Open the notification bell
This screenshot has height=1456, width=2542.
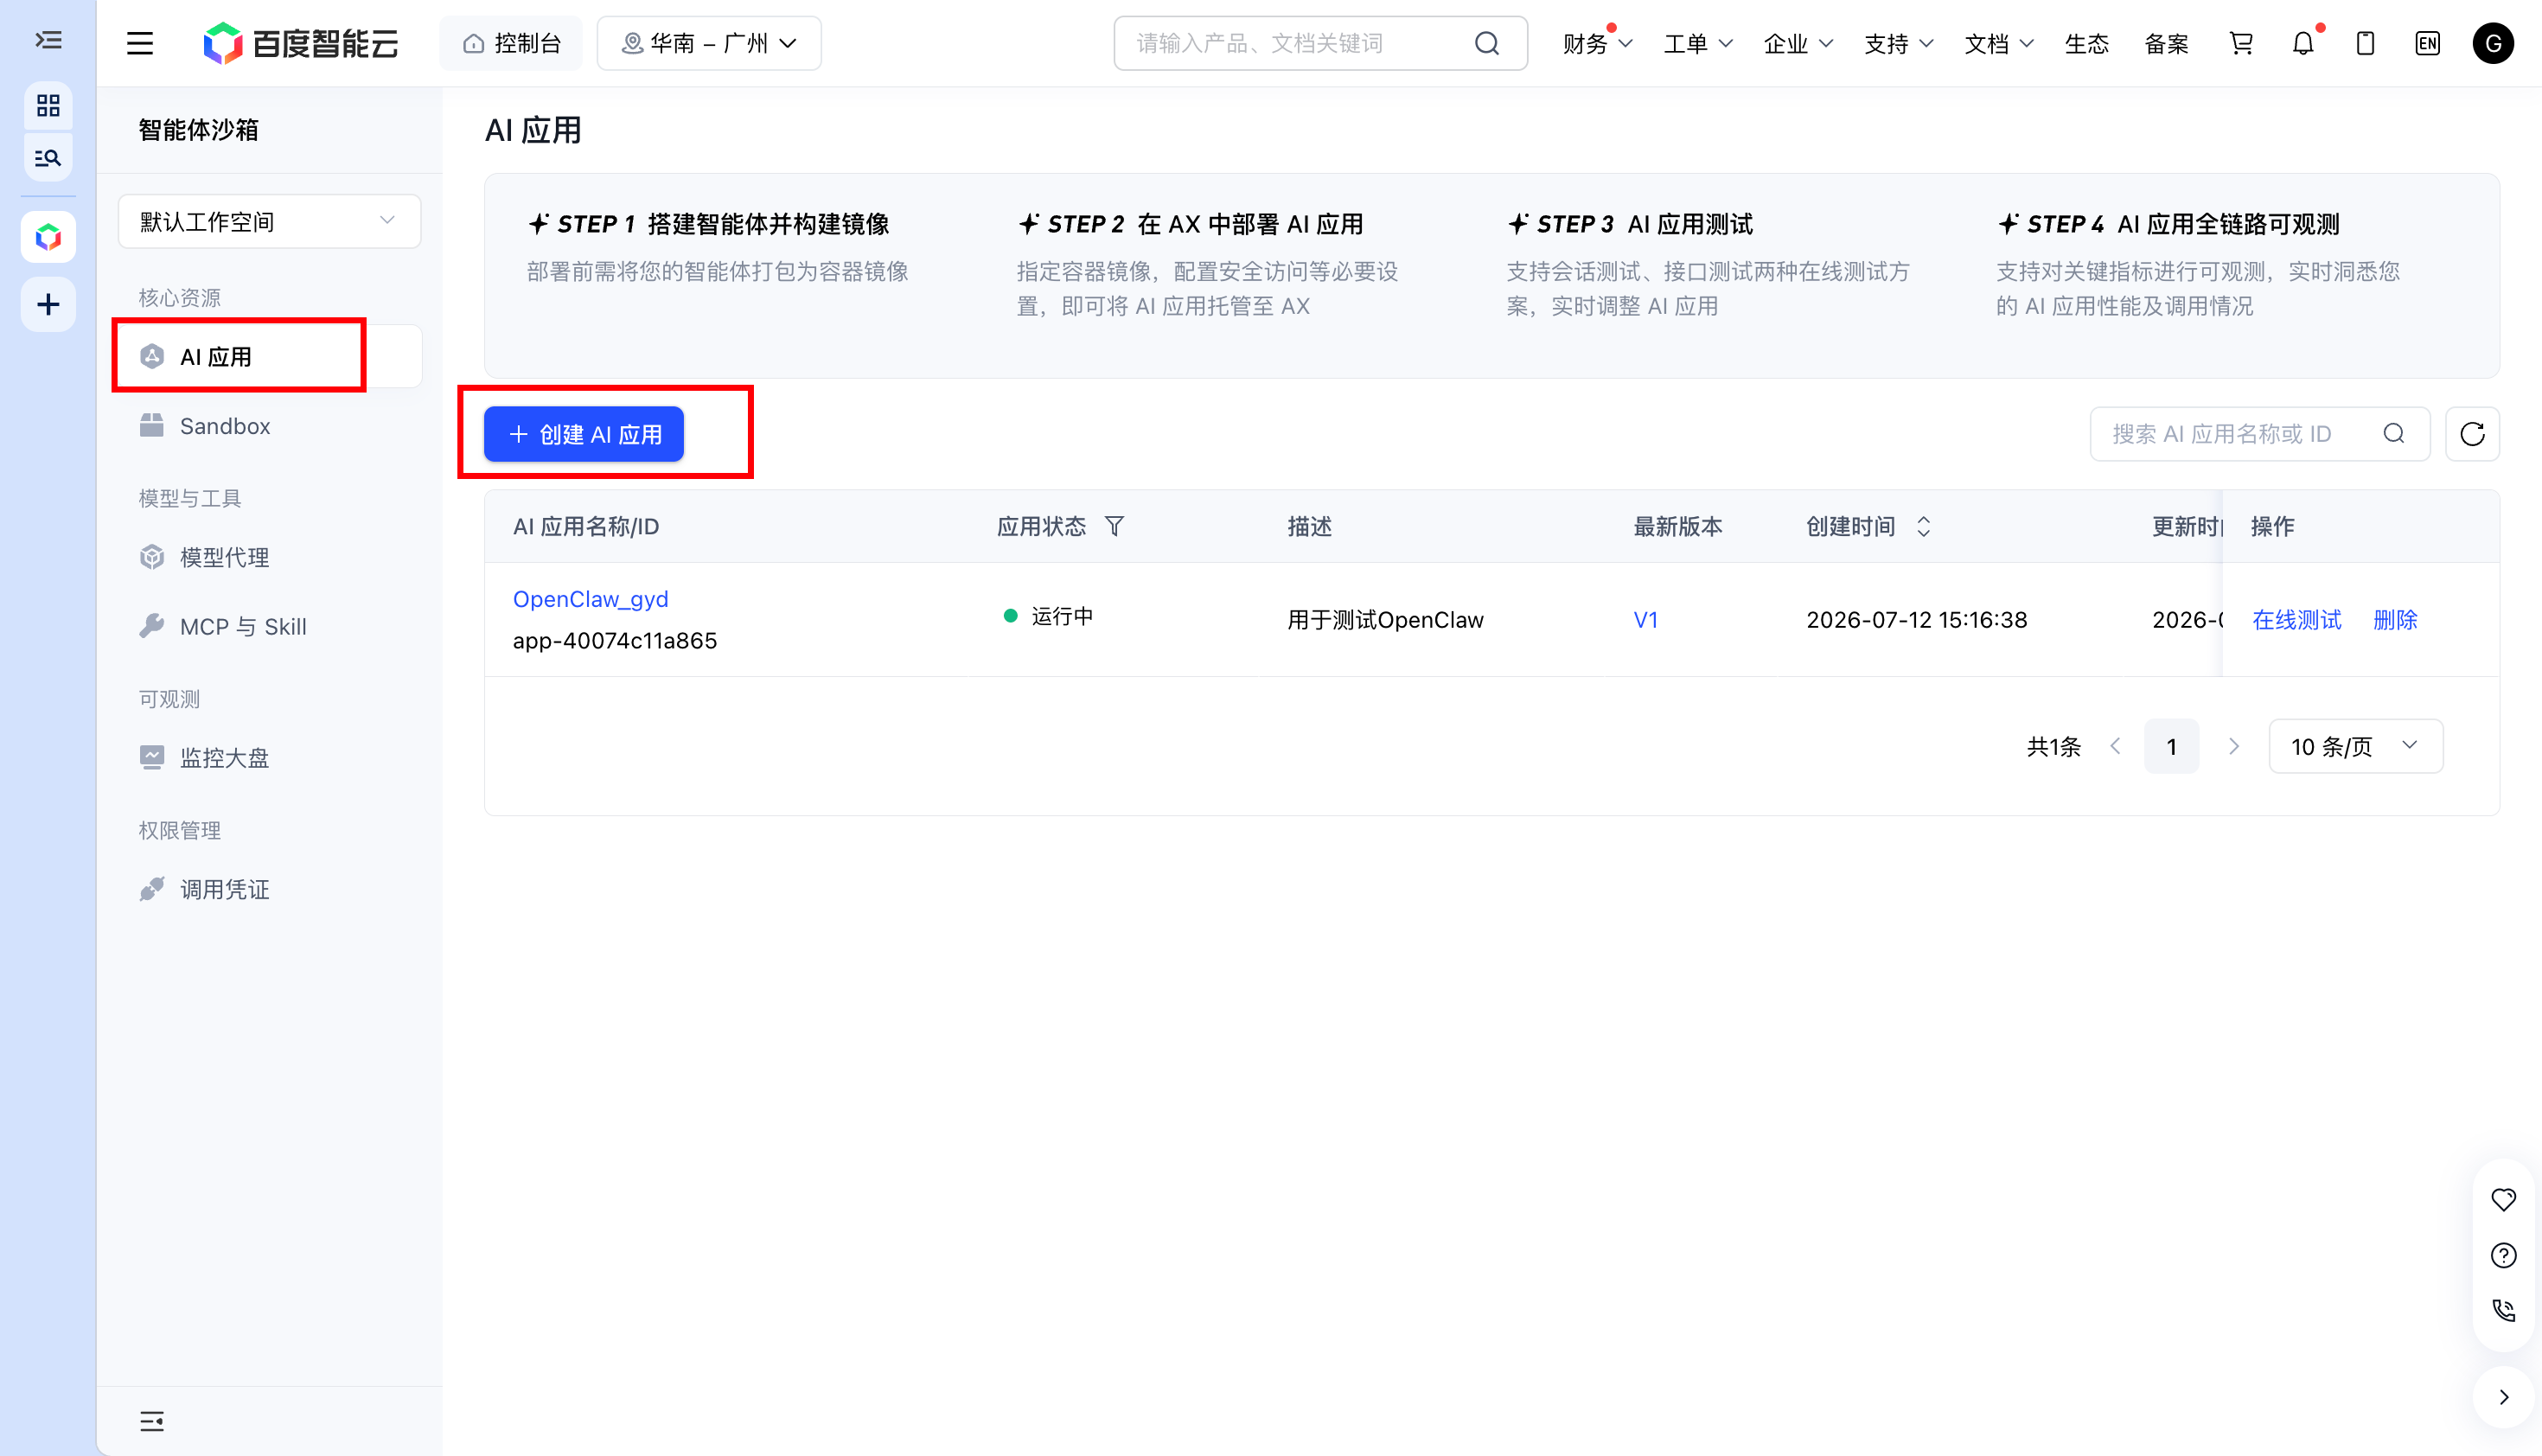tap(2303, 43)
